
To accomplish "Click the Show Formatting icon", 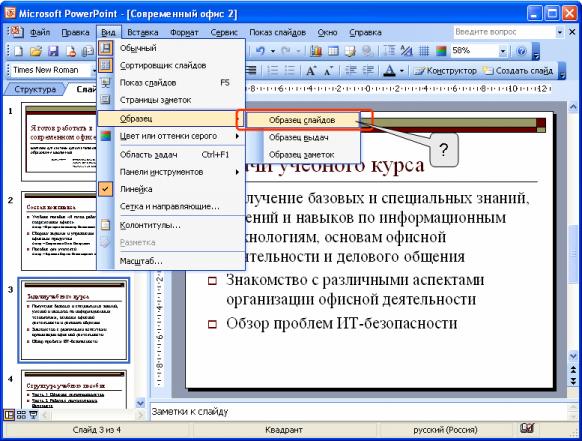I will tap(406, 51).
